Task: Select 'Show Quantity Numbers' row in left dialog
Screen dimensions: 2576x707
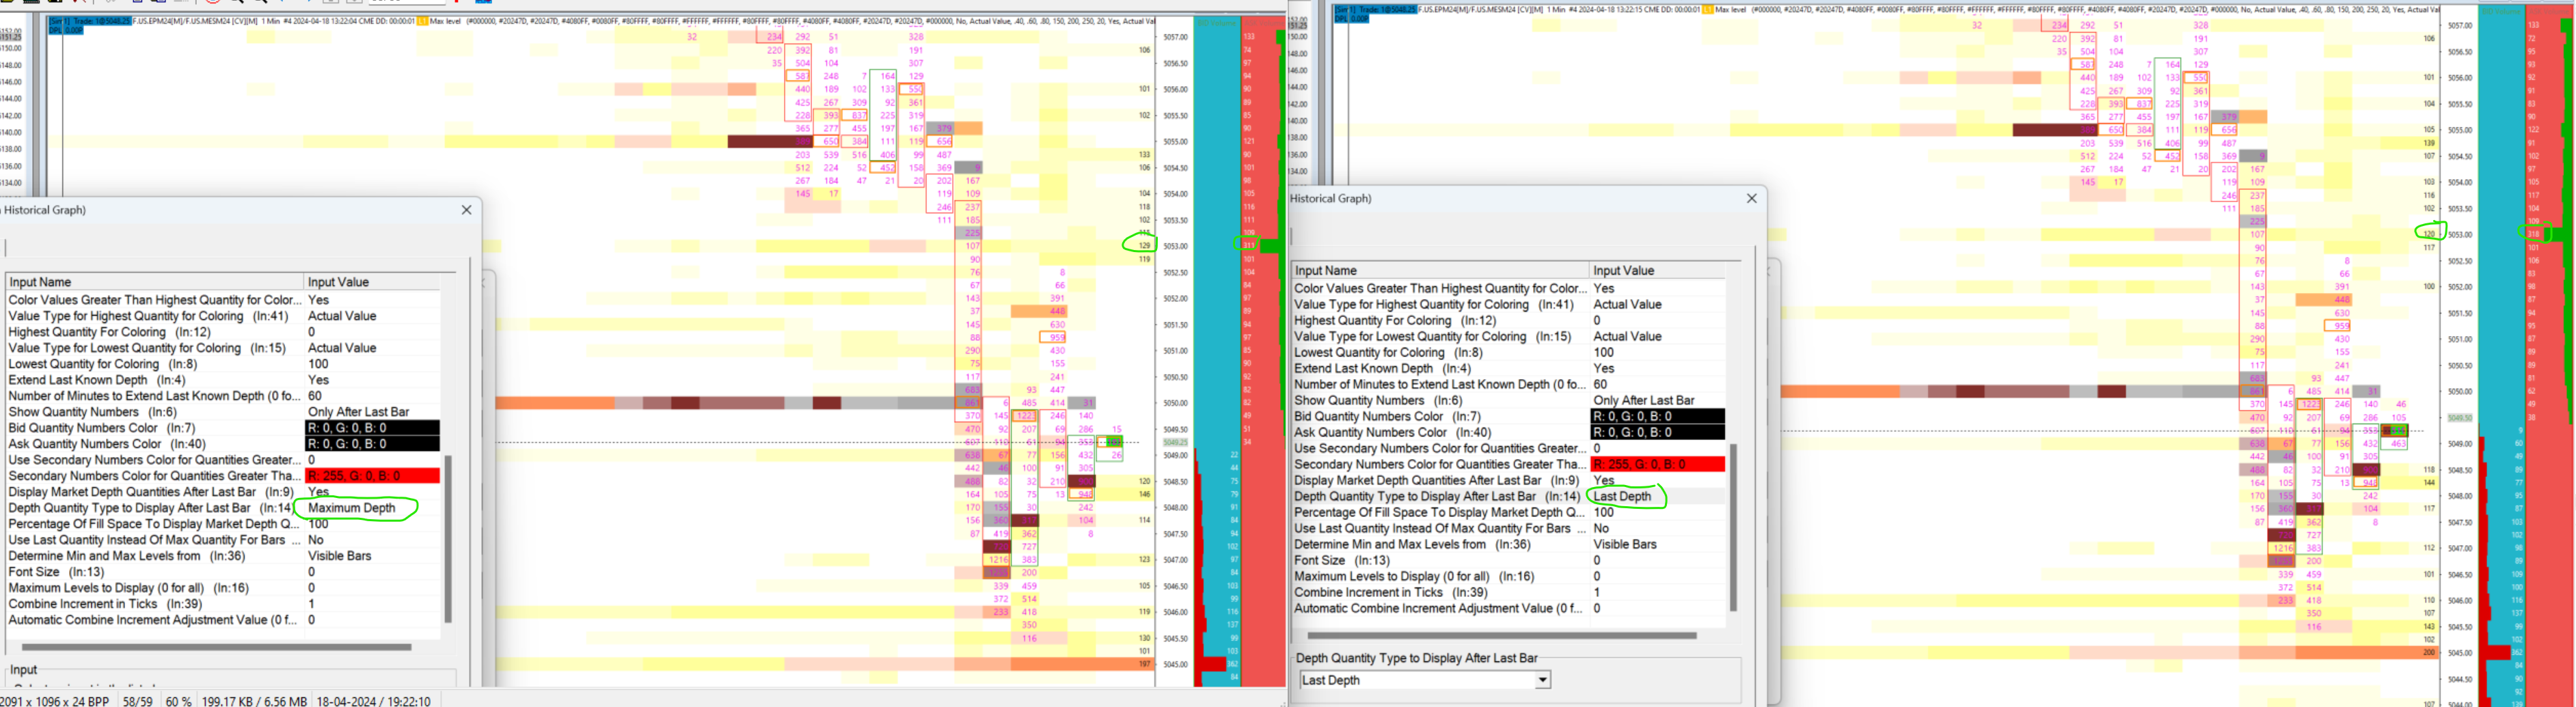Action: (x=223, y=412)
